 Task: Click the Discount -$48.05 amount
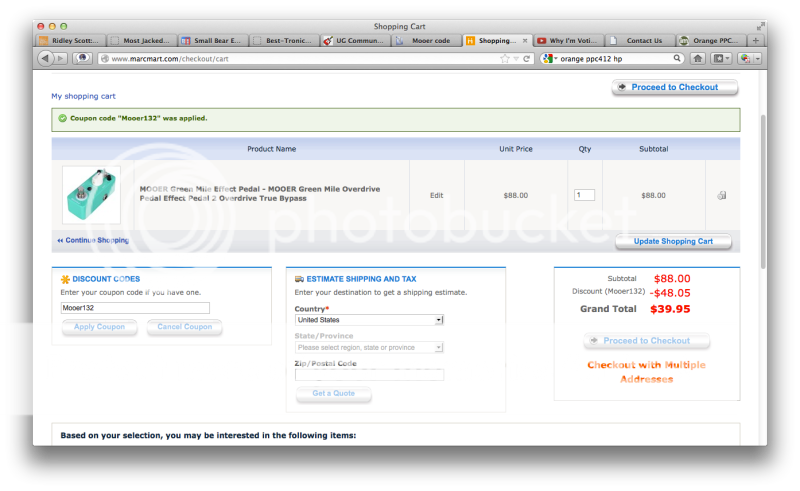[x=670, y=293]
